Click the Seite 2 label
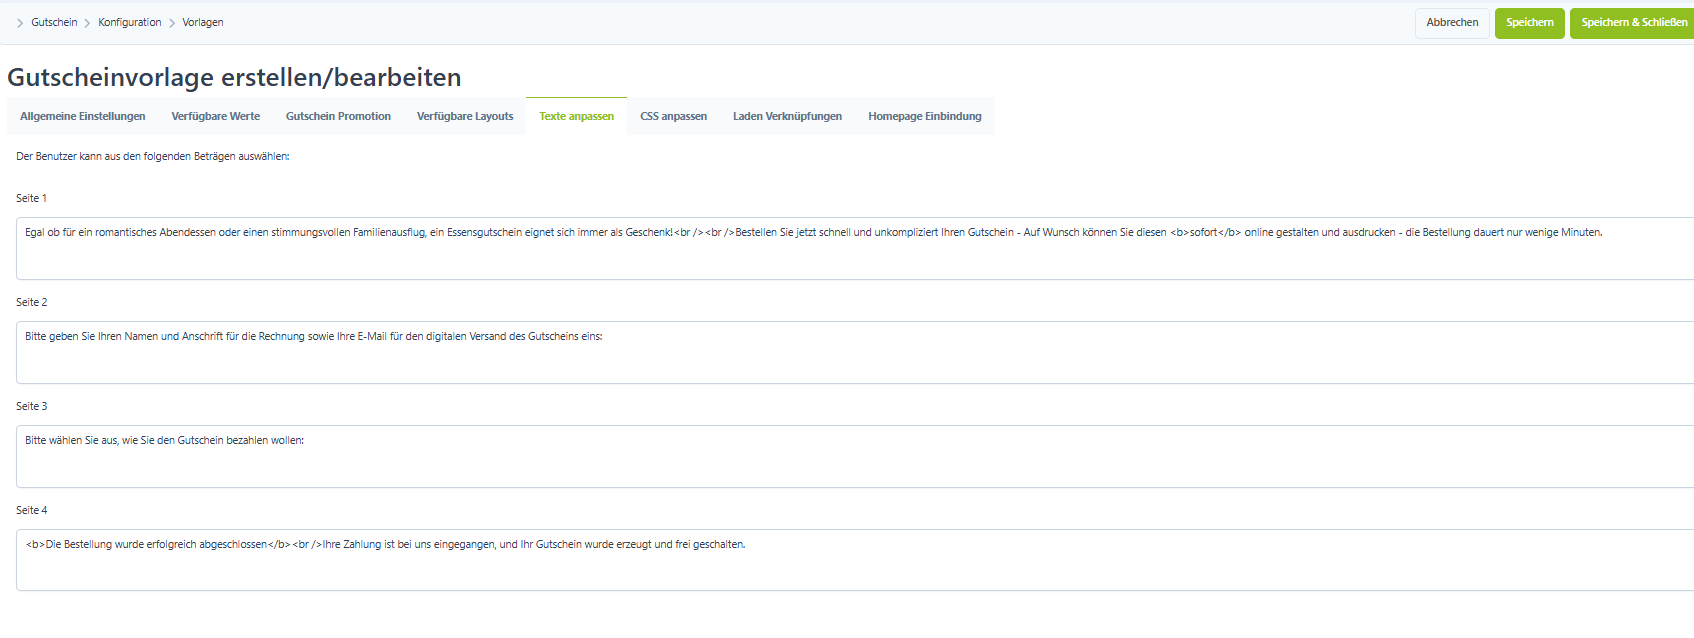 tap(31, 302)
